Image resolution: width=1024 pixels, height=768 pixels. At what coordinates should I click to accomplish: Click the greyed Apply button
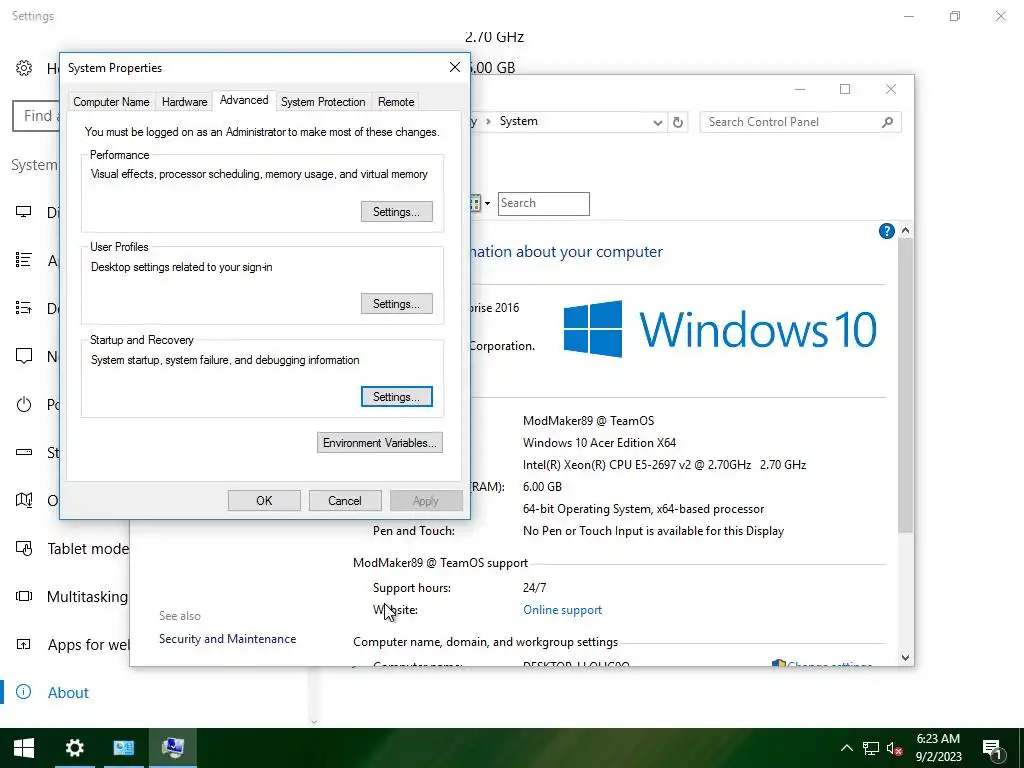(426, 501)
